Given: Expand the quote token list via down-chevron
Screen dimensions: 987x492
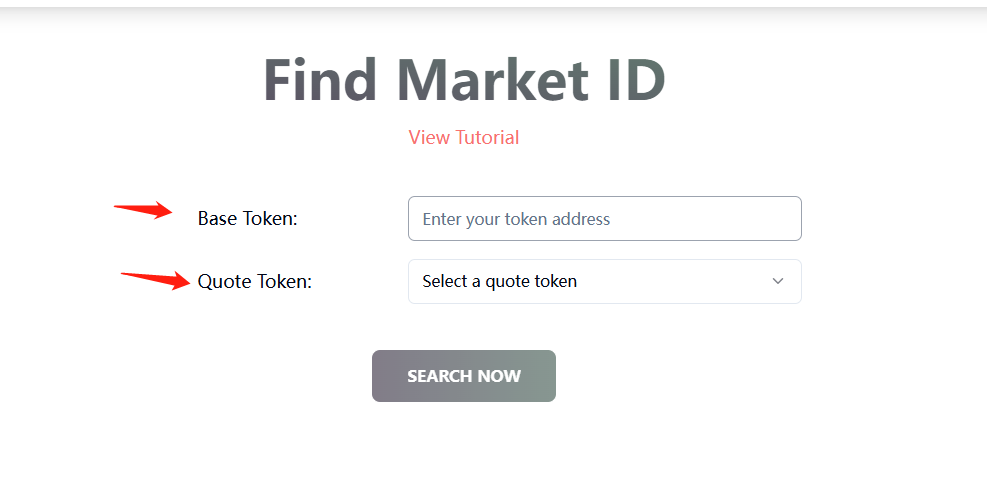Looking at the screenshot, I should point(778,281).
